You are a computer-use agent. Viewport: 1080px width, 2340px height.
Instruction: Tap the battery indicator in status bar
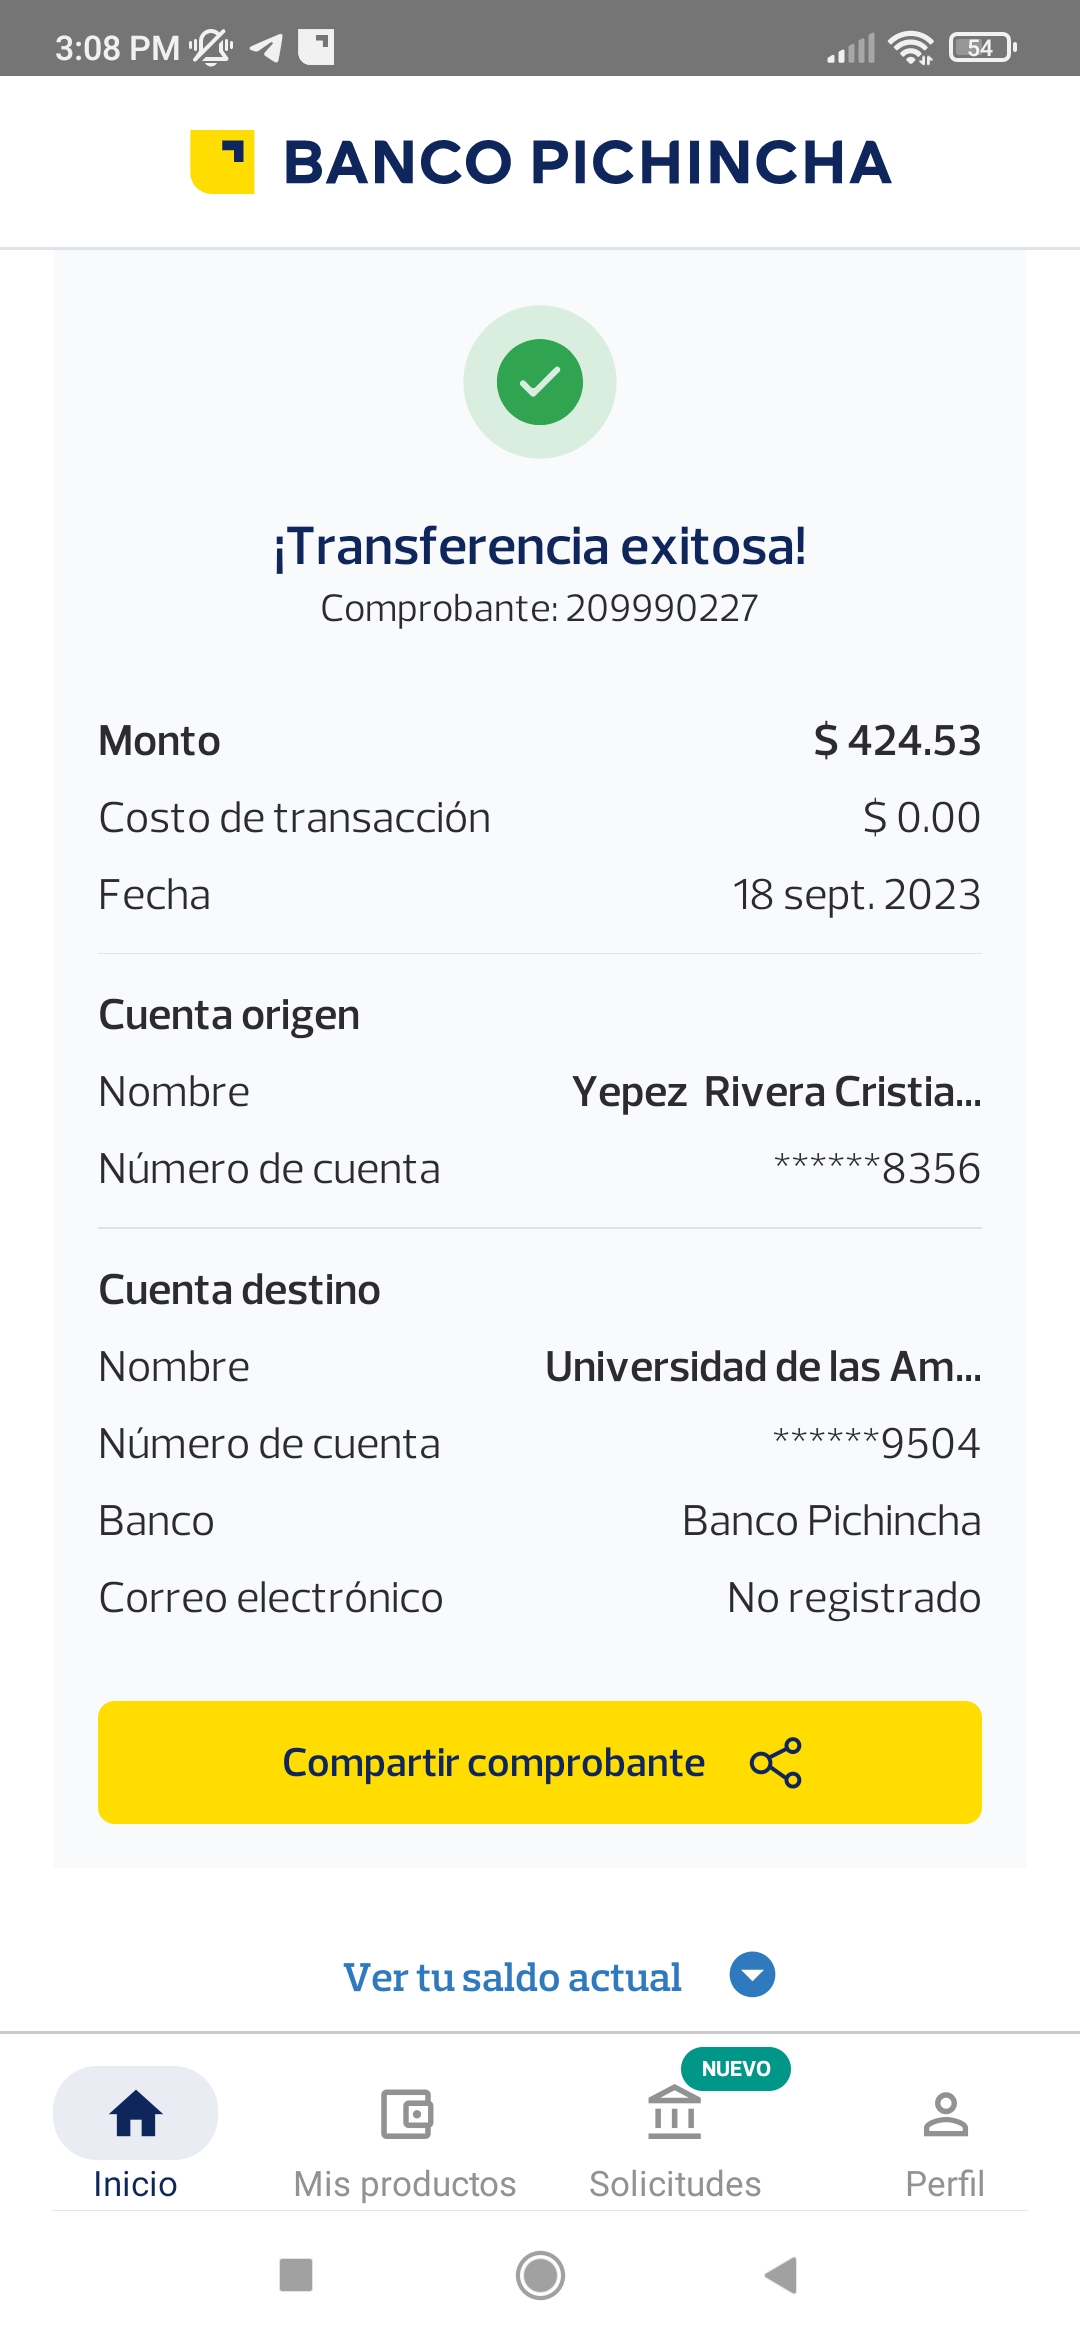pyautogui.click(x=983, y=47)
